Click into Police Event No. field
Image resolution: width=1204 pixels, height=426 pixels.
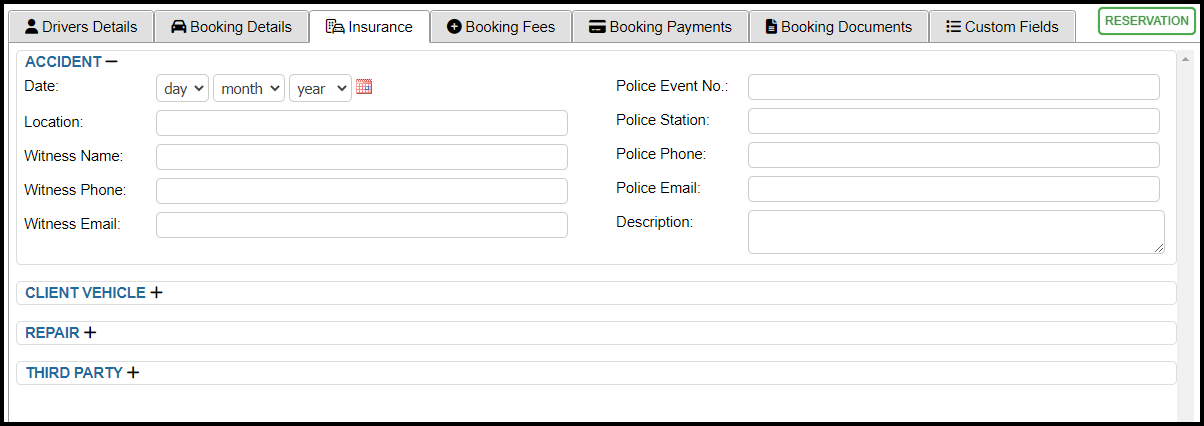954,87
